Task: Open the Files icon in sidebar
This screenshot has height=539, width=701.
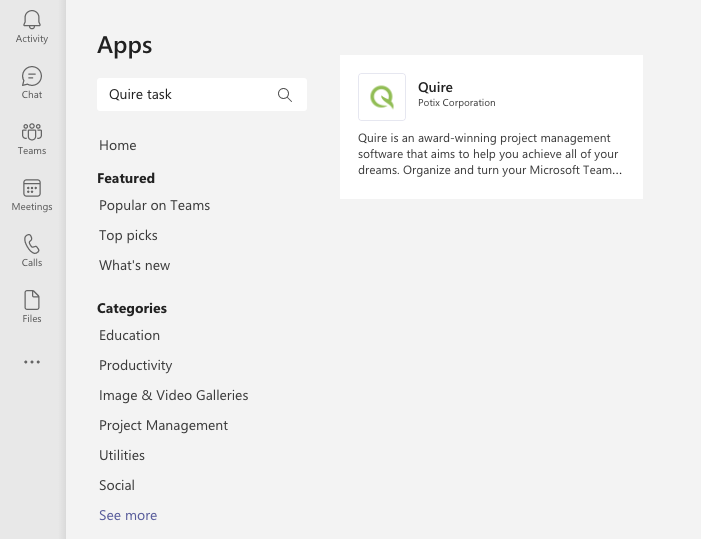Action: [32, 300]
